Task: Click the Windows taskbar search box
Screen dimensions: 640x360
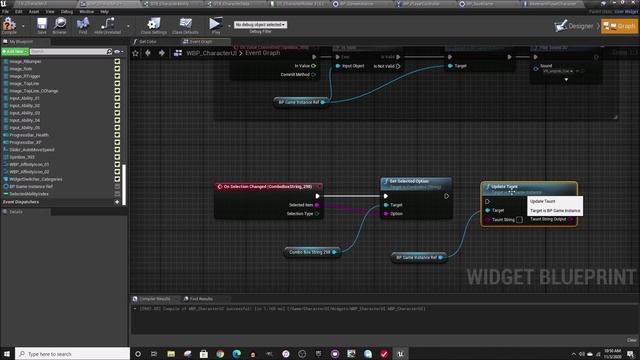Action: pos(73,354)
